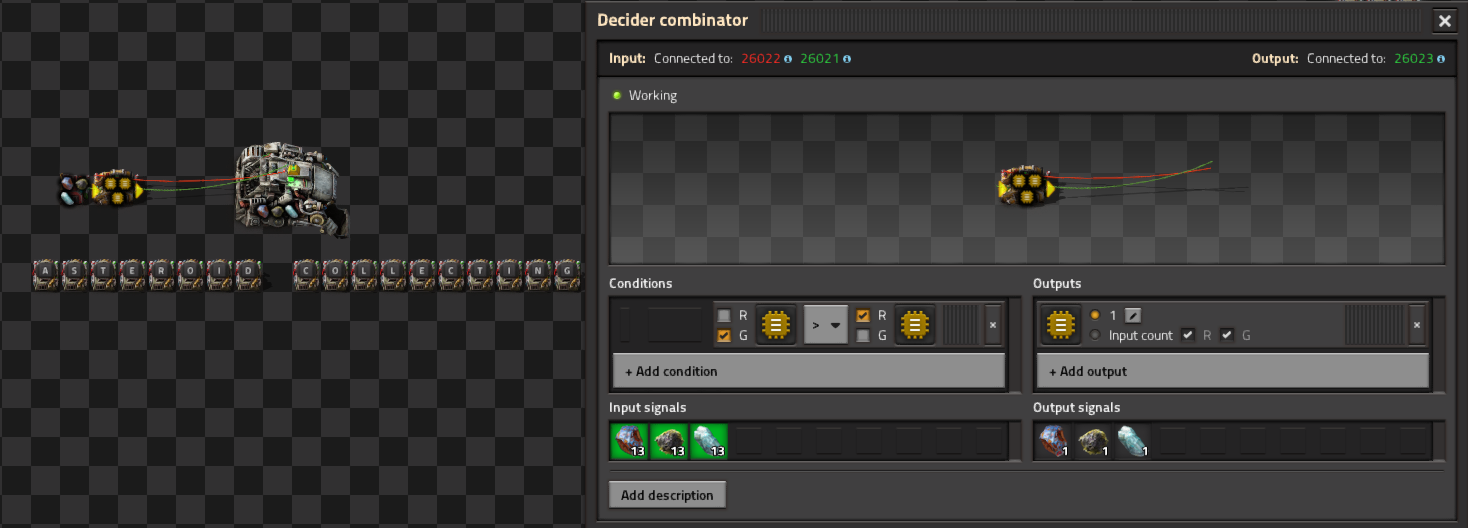Uncheck red wire checkbox for second signal

(863, 315)
